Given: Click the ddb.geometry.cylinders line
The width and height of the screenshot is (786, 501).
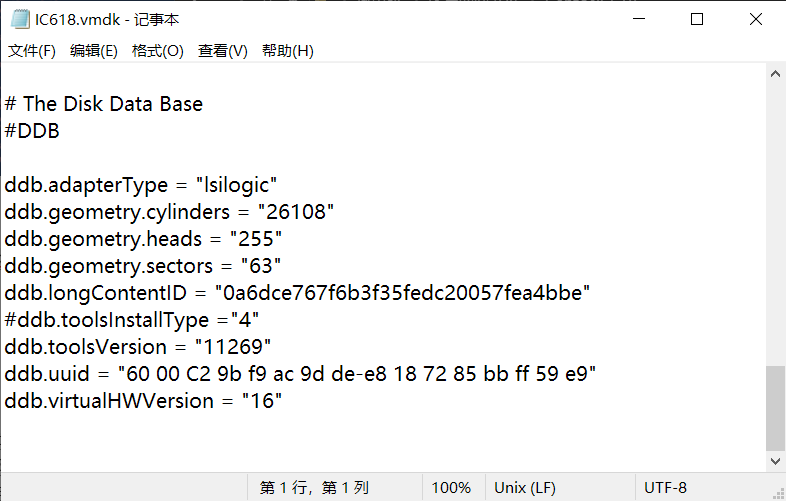Looking at the screenshot, I should coord(169,213).
